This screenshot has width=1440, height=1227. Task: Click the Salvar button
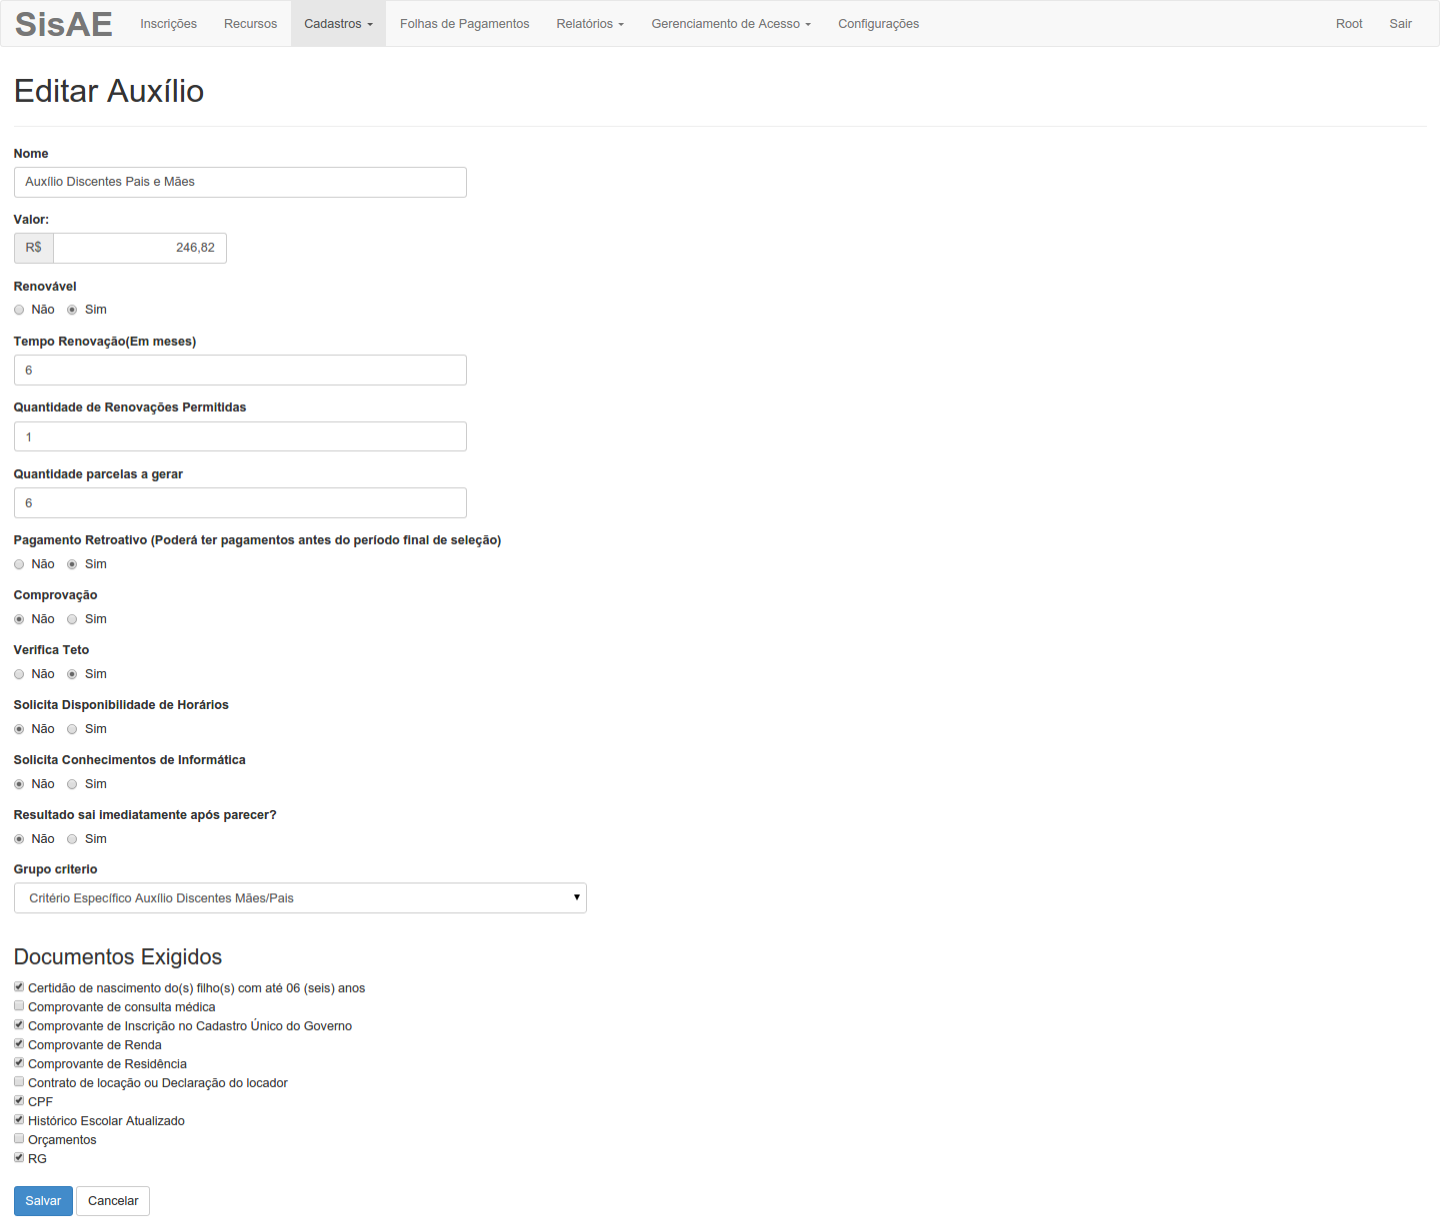(43, 1201)
